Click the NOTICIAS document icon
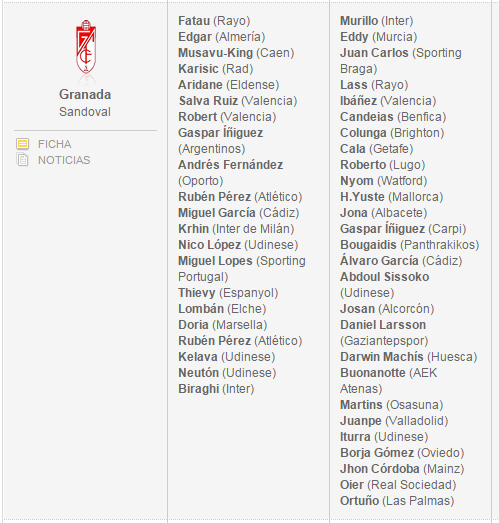499x523 pixels. tap(22, 160)
